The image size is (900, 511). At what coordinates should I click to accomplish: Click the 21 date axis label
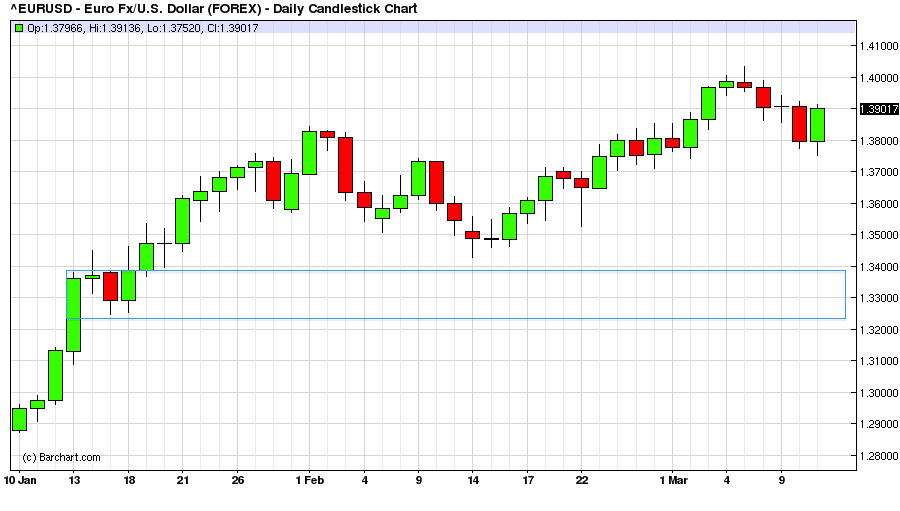pos(183,480)
